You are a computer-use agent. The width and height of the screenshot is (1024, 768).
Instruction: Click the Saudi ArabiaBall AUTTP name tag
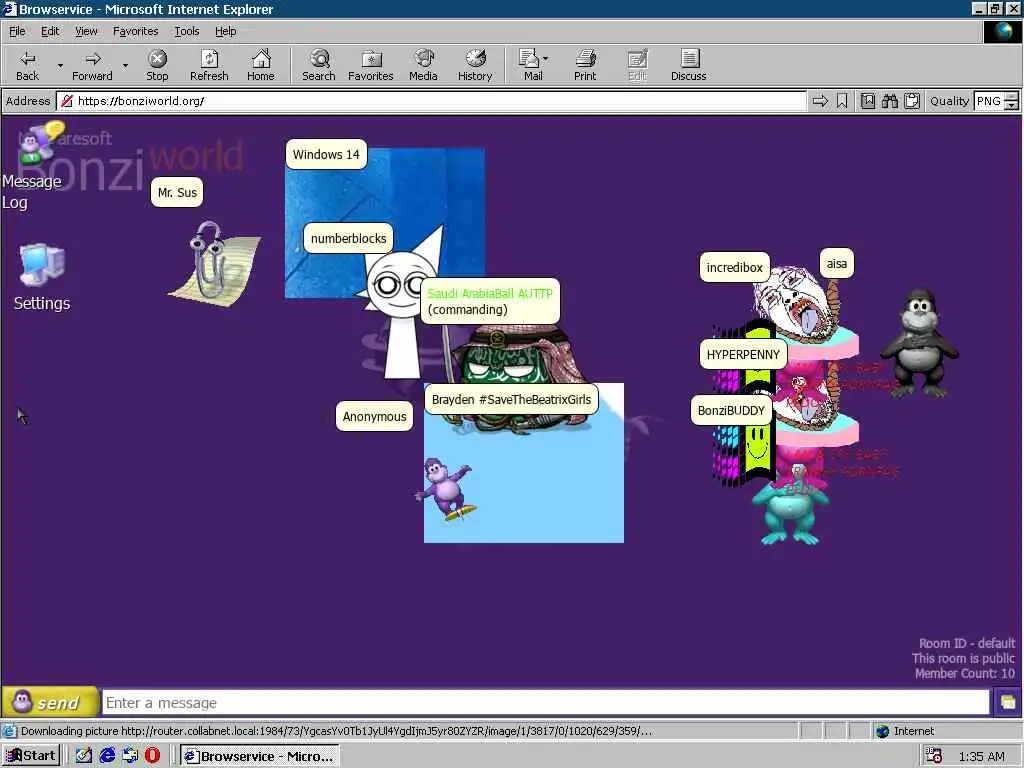click(x=490, y=301)
